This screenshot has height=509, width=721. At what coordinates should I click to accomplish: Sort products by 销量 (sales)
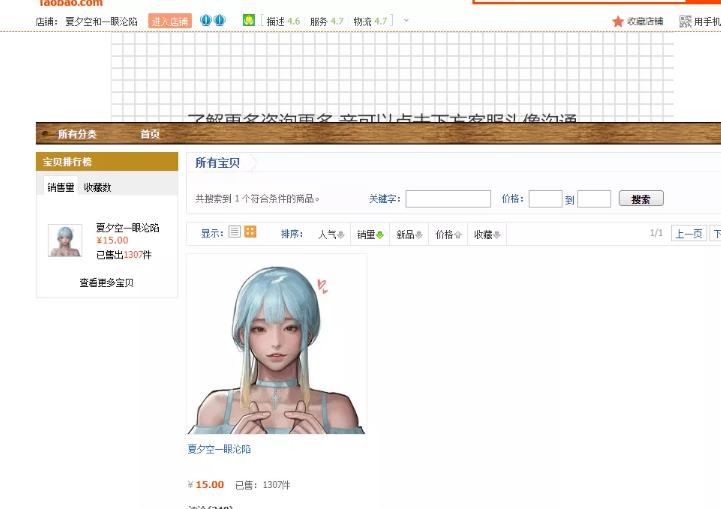[x=370, y=234]
